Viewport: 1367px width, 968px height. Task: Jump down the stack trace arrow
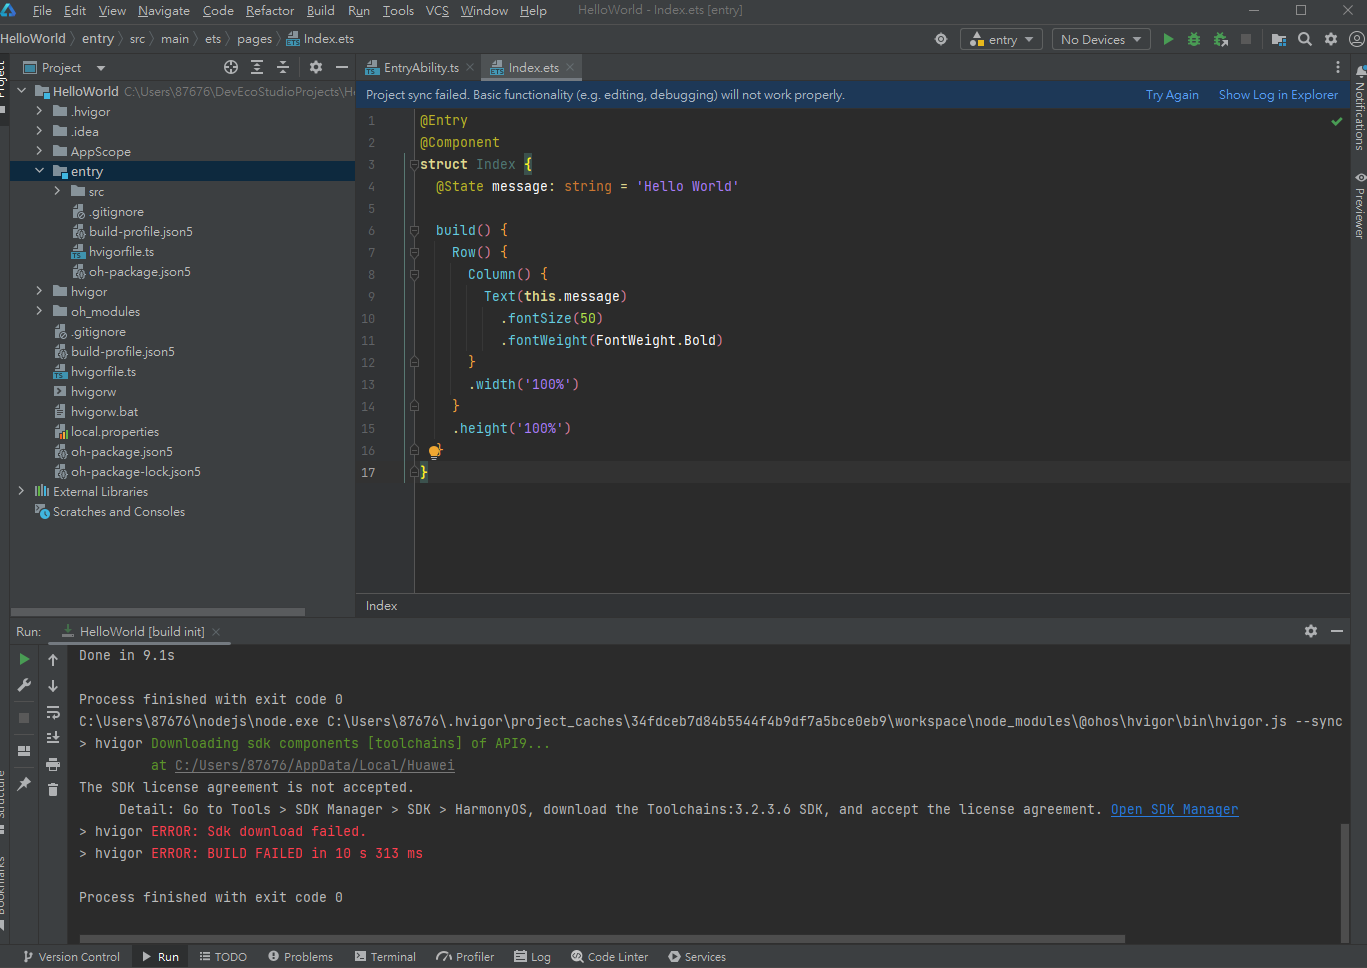tap(53, 686)
